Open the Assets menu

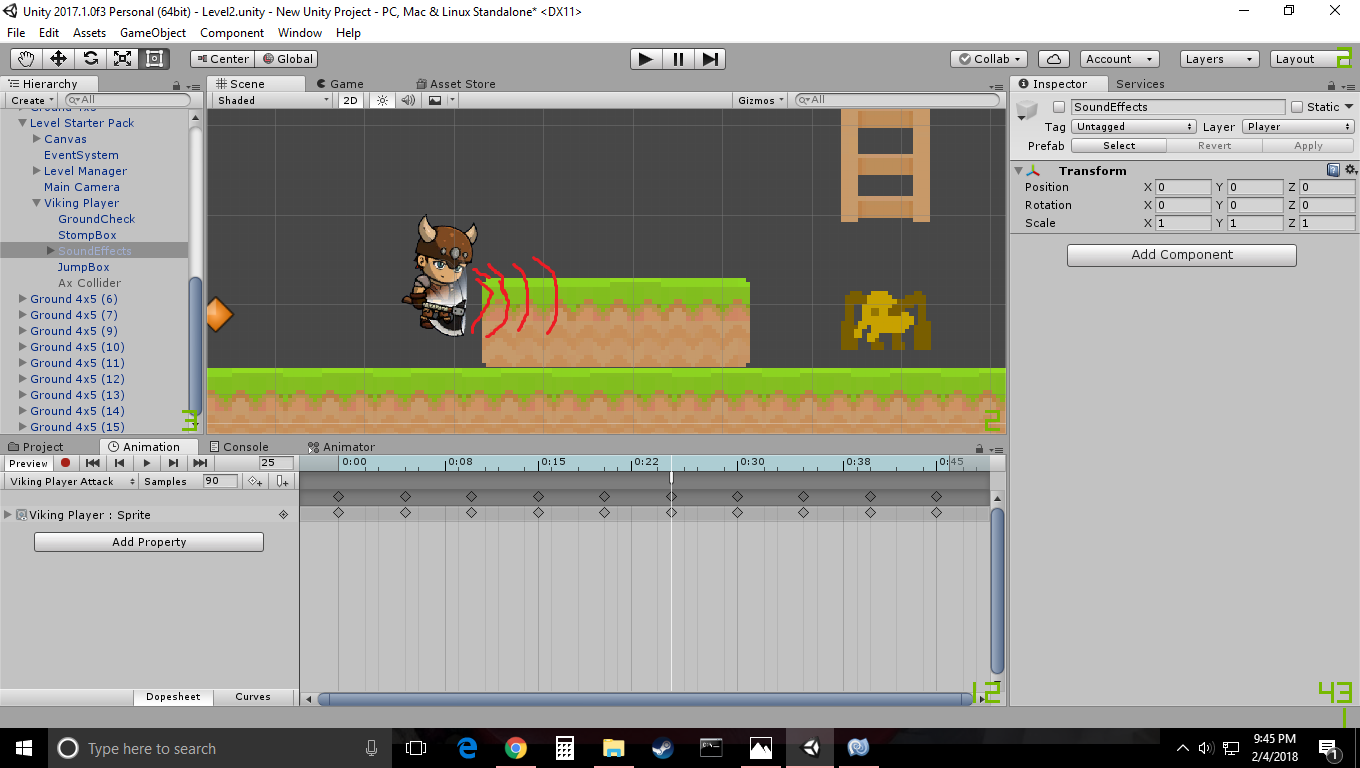[89, 33]
